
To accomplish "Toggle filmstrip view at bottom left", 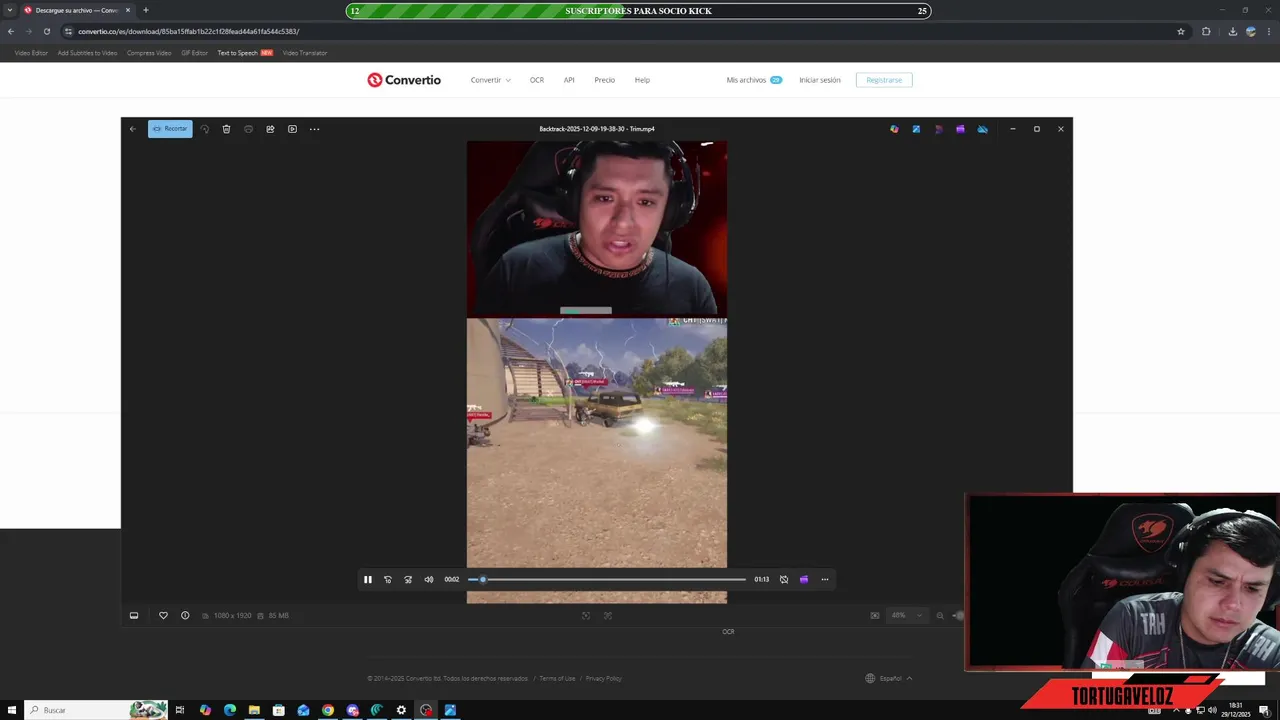I will pos(134,615).
